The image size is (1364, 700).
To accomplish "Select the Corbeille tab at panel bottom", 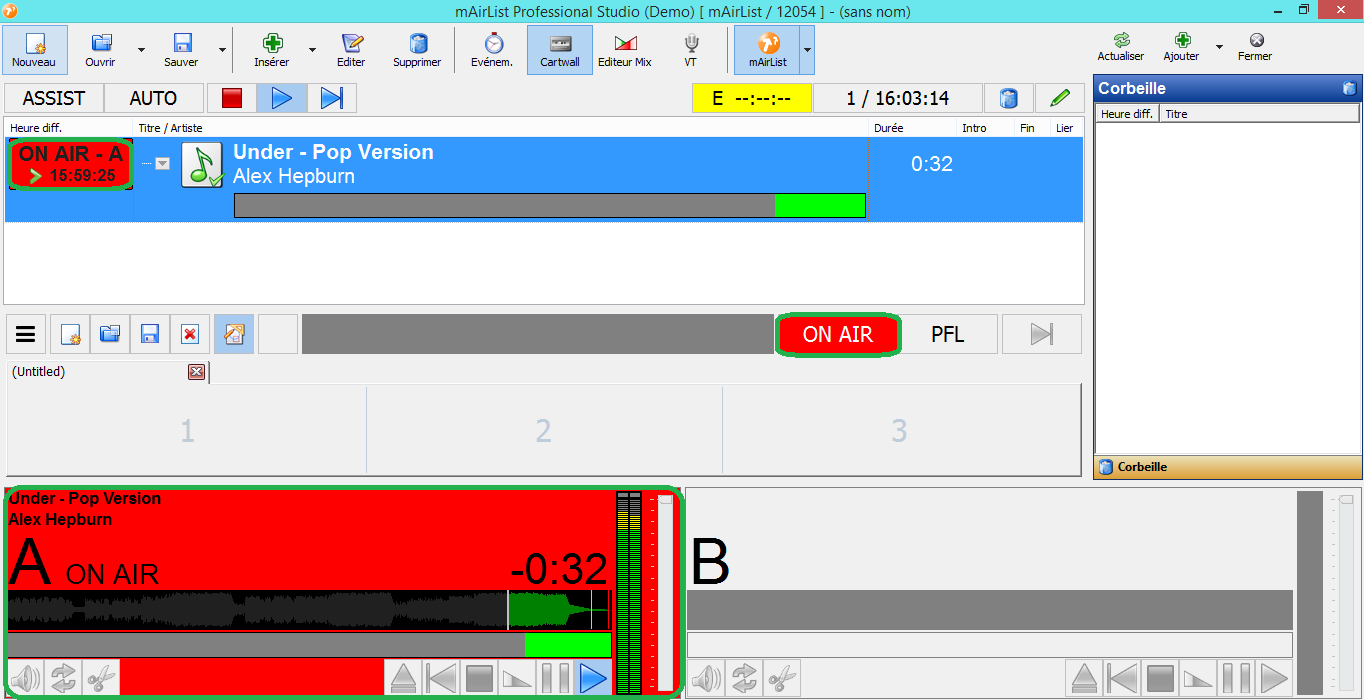I will [x=1227, y=467].
